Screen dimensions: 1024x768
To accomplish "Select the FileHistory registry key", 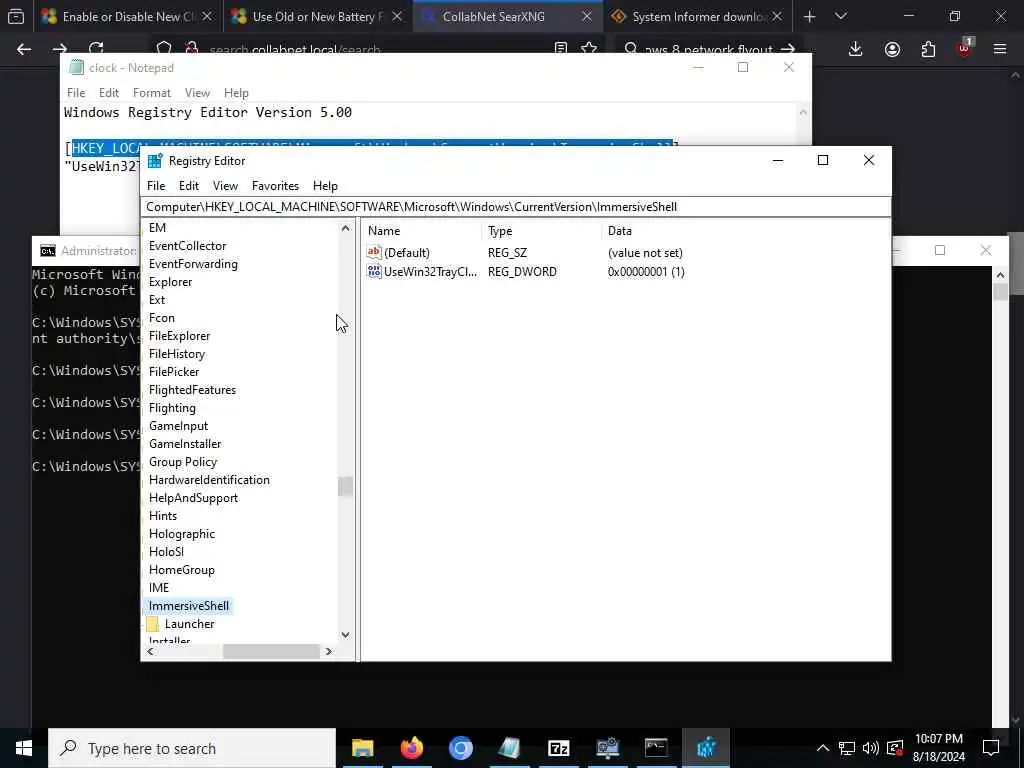I will [x=177, y=354].
